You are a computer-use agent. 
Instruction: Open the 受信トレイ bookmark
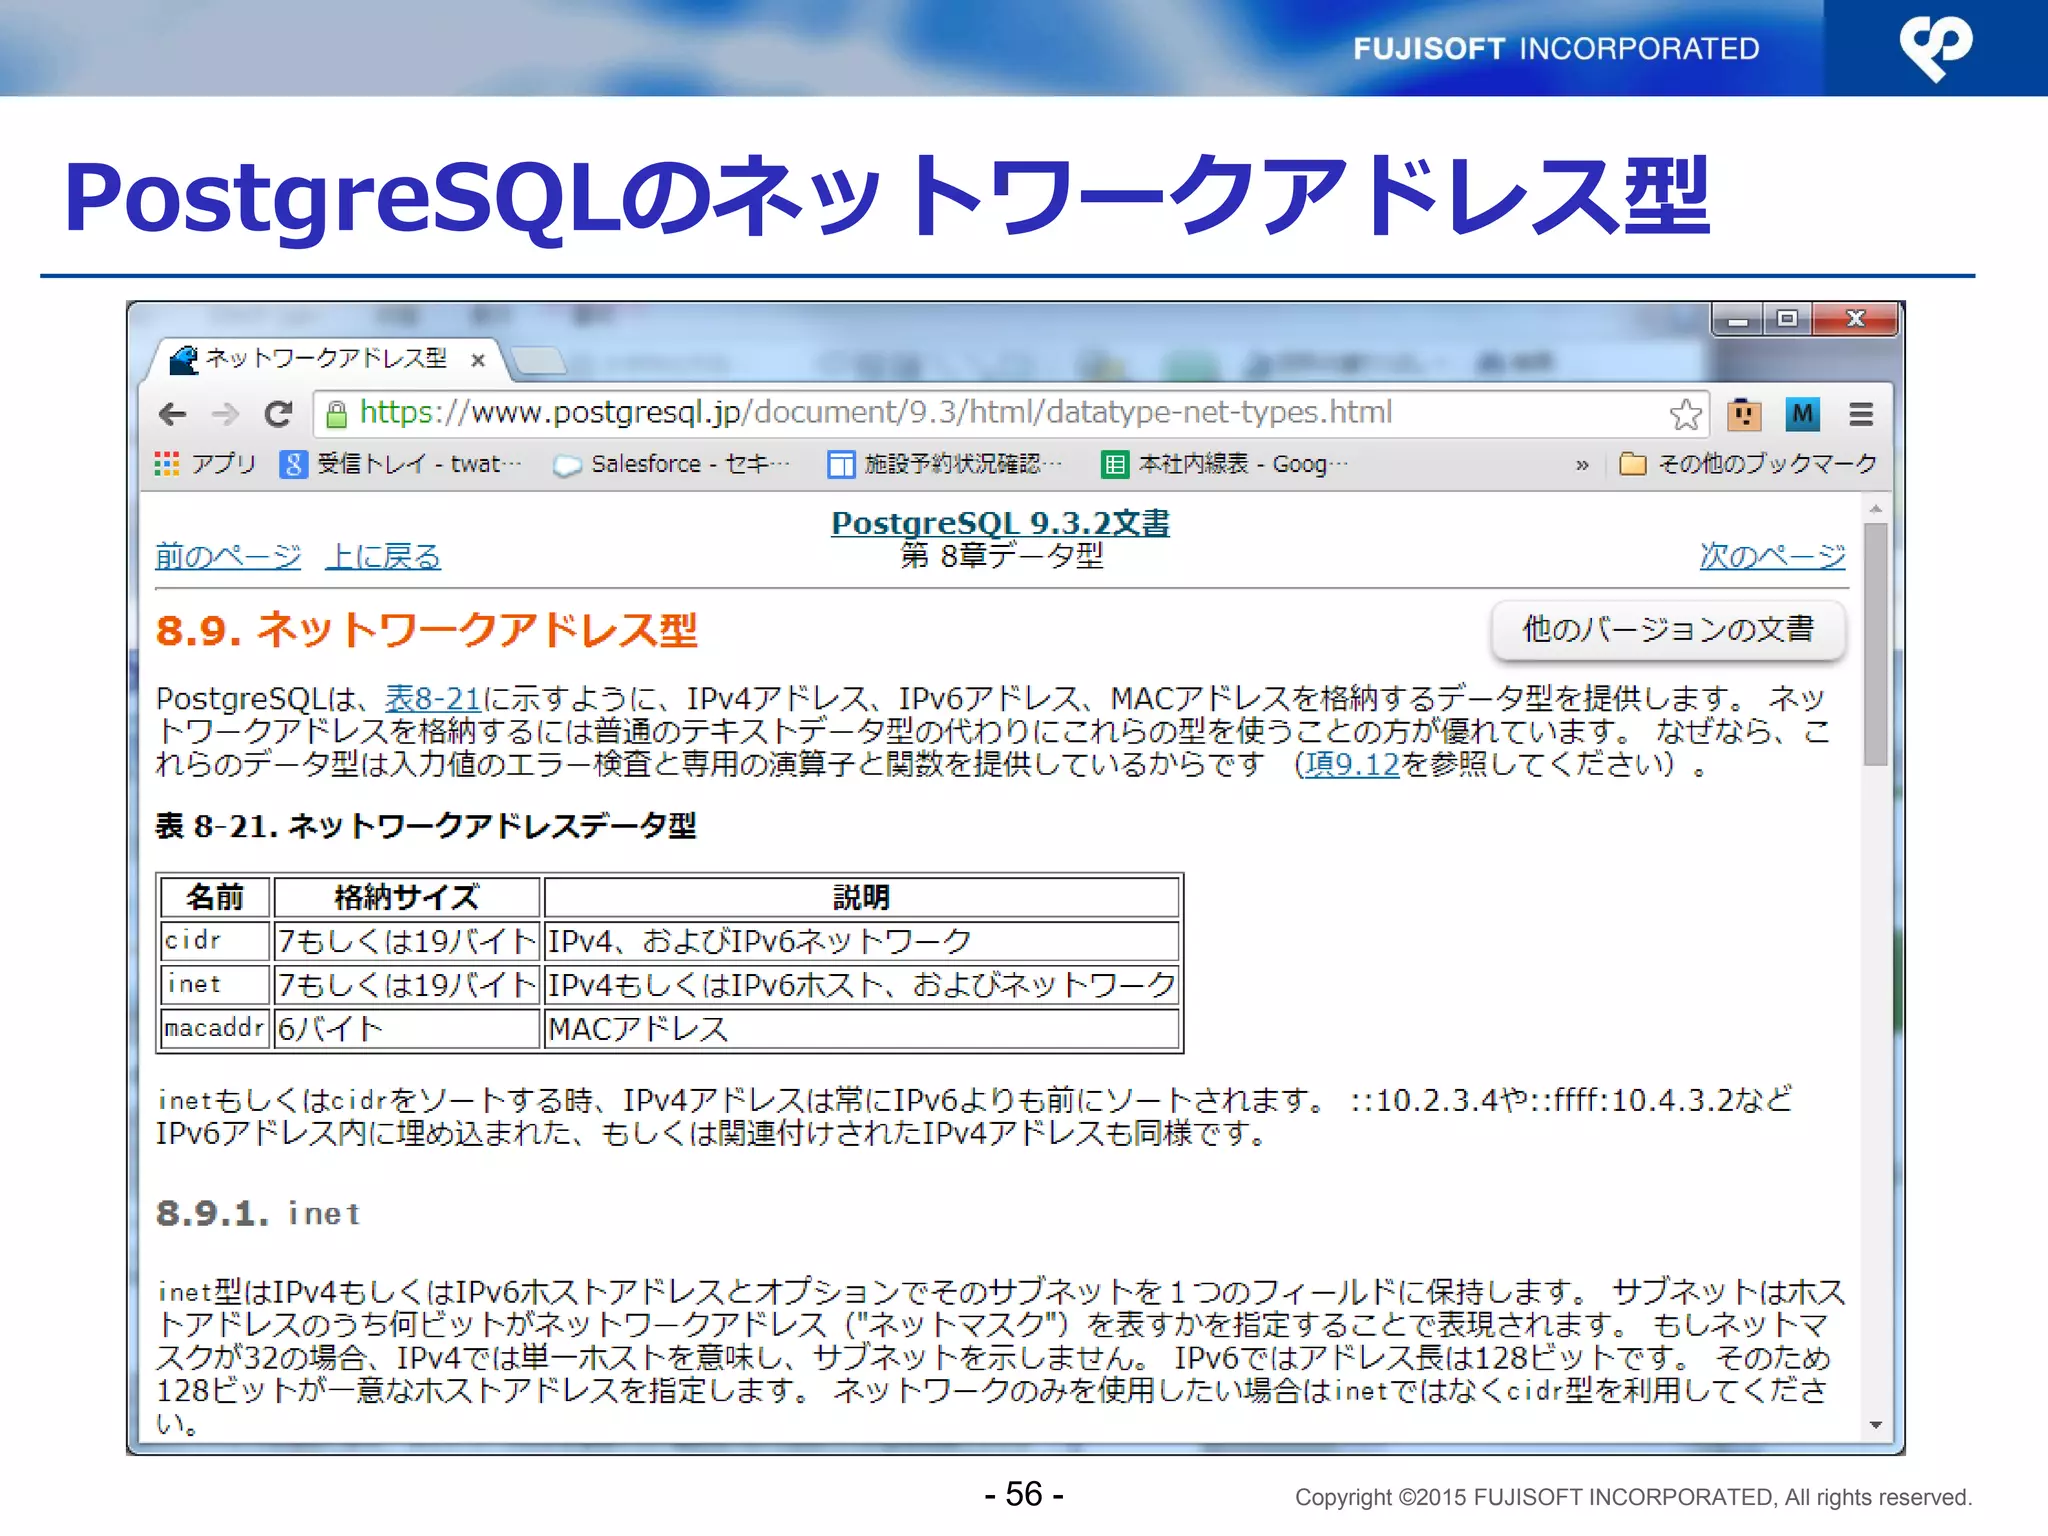401,464
